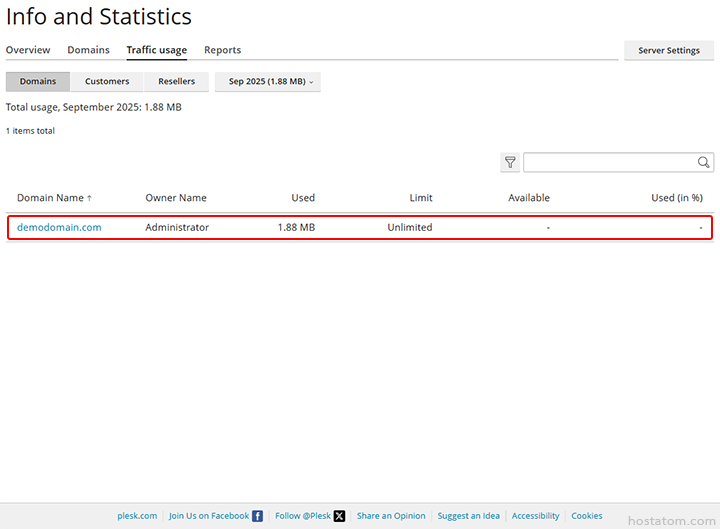Open the Accessibility footer link

point(535,516)
